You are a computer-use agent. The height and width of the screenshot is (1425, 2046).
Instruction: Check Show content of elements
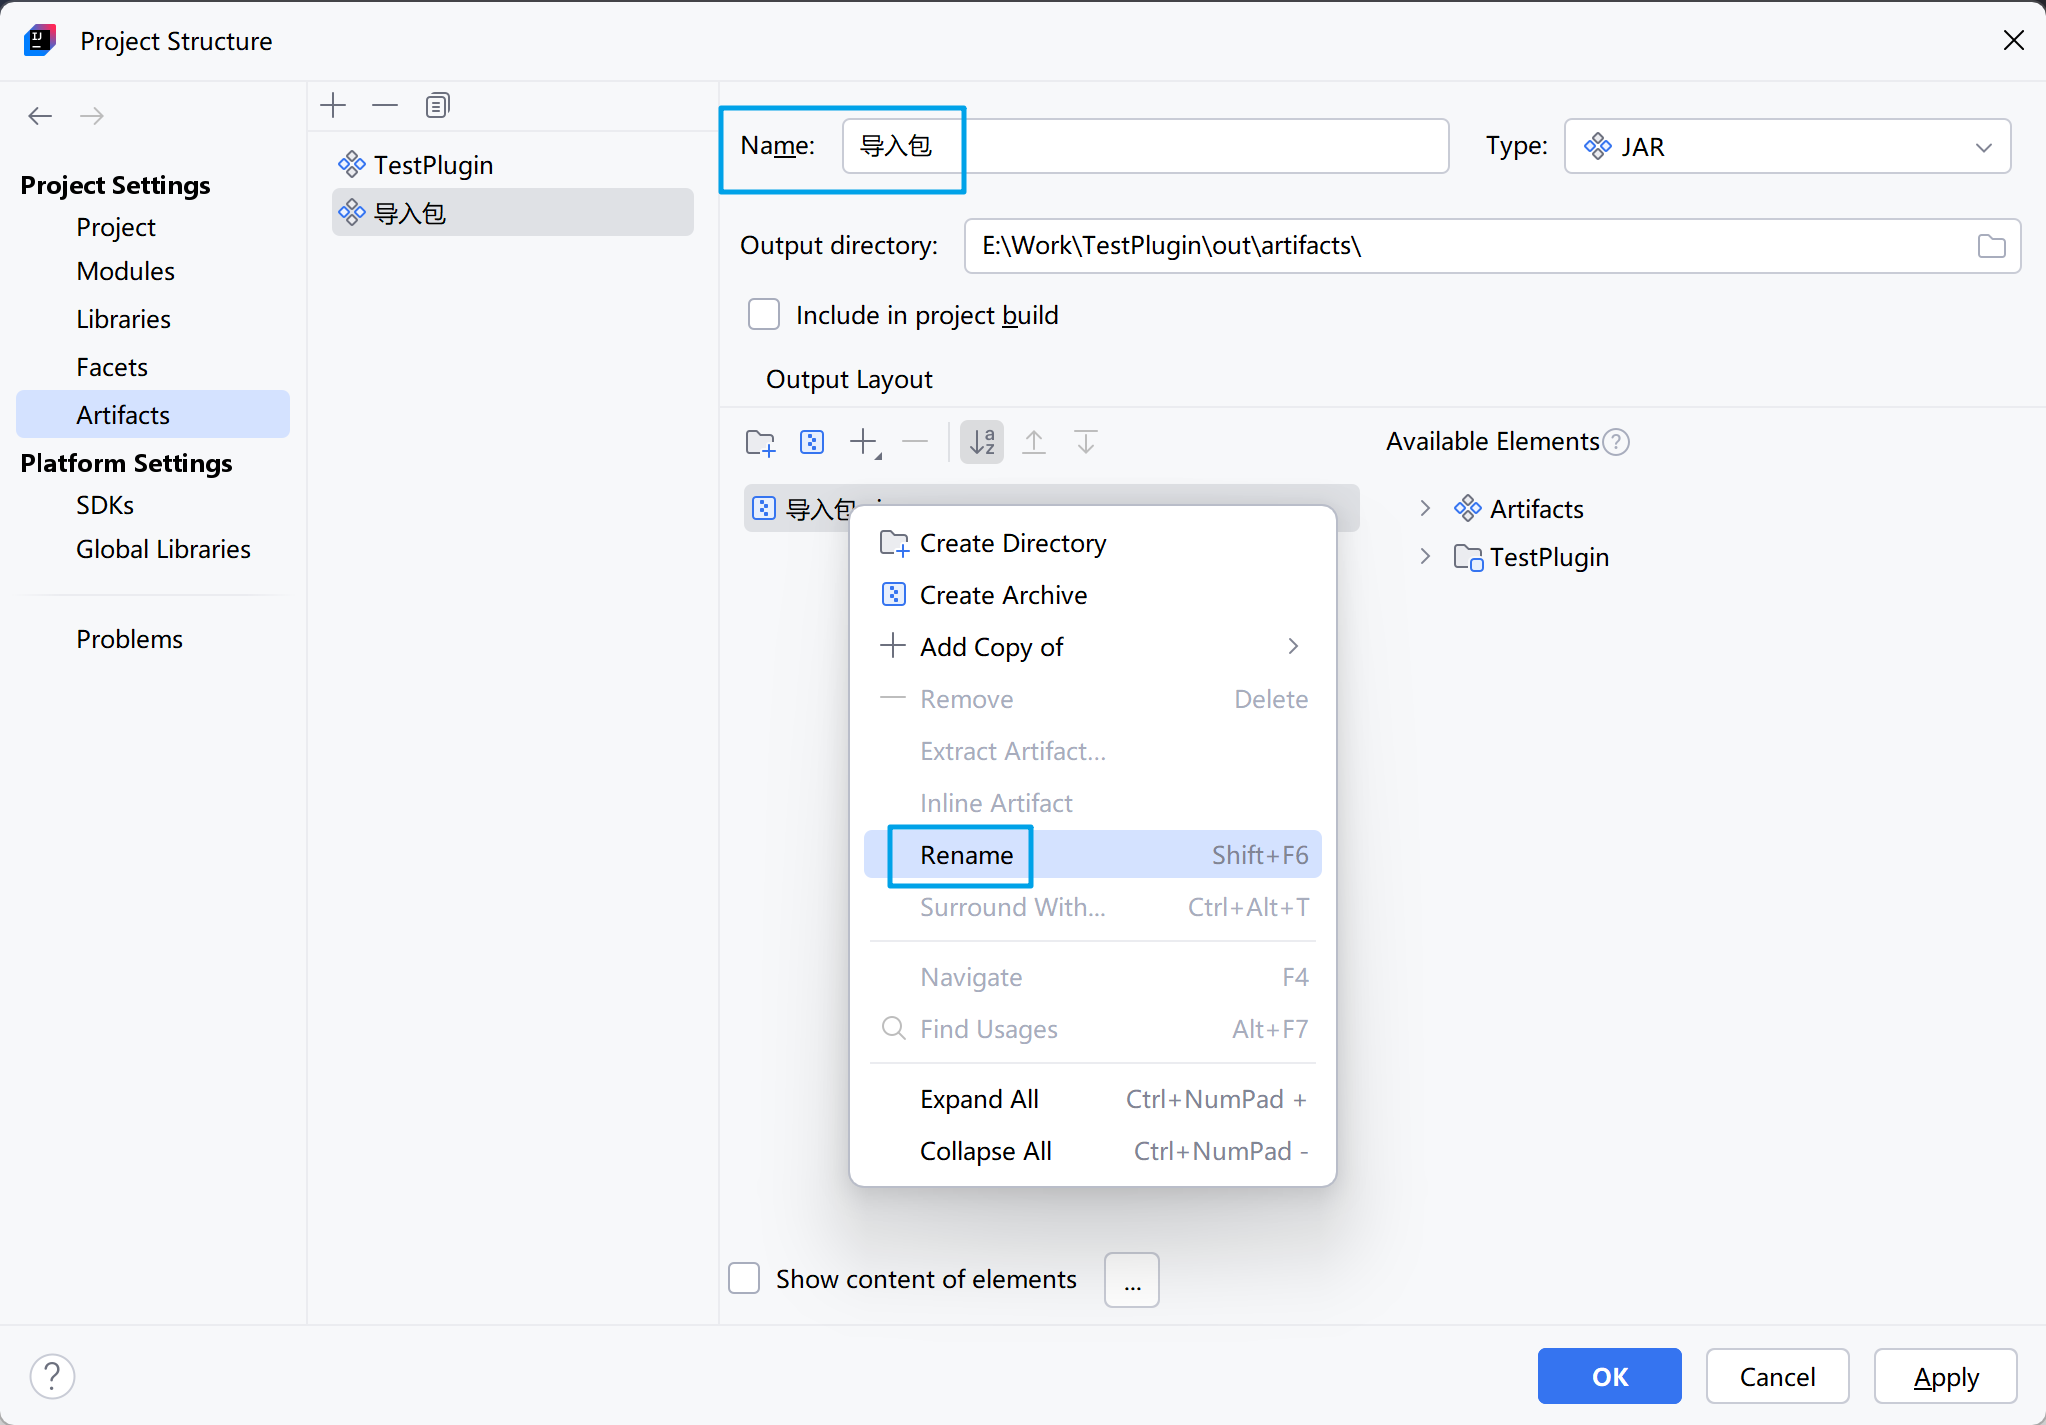pos(744,1278)
